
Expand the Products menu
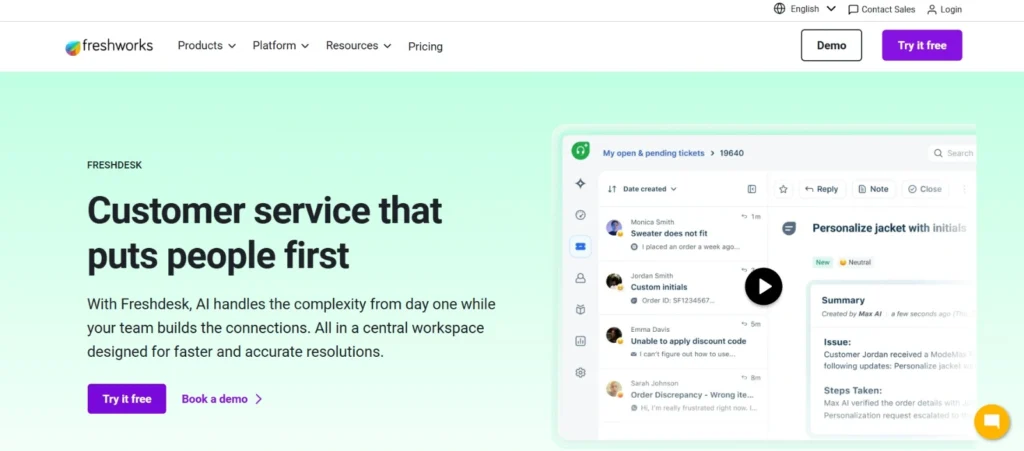(x=206, y=46)
